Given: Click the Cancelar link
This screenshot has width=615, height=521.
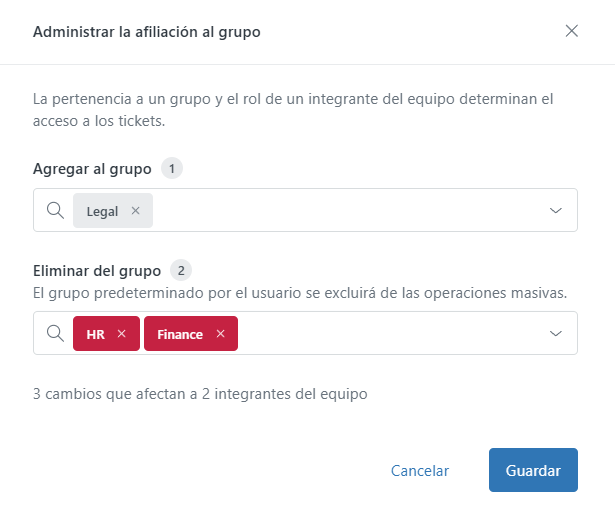Looking at the screenshot, I should [x=420, y=470].
